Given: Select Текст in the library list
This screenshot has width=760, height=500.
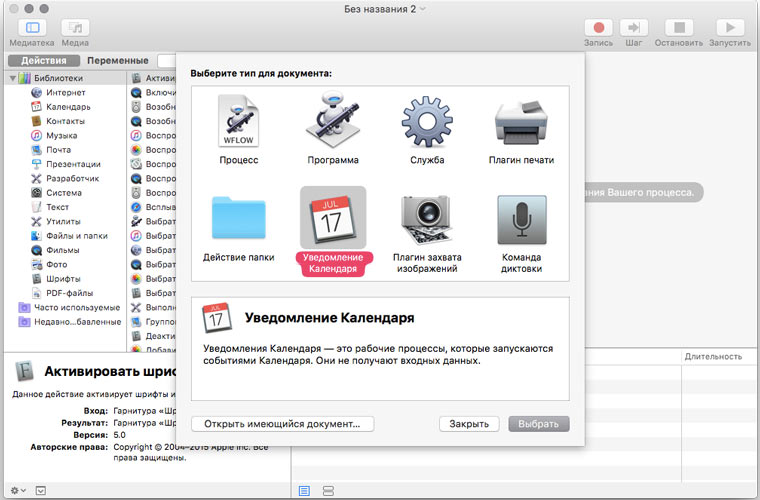Looking at the screenshot, I should coord(65,207).
